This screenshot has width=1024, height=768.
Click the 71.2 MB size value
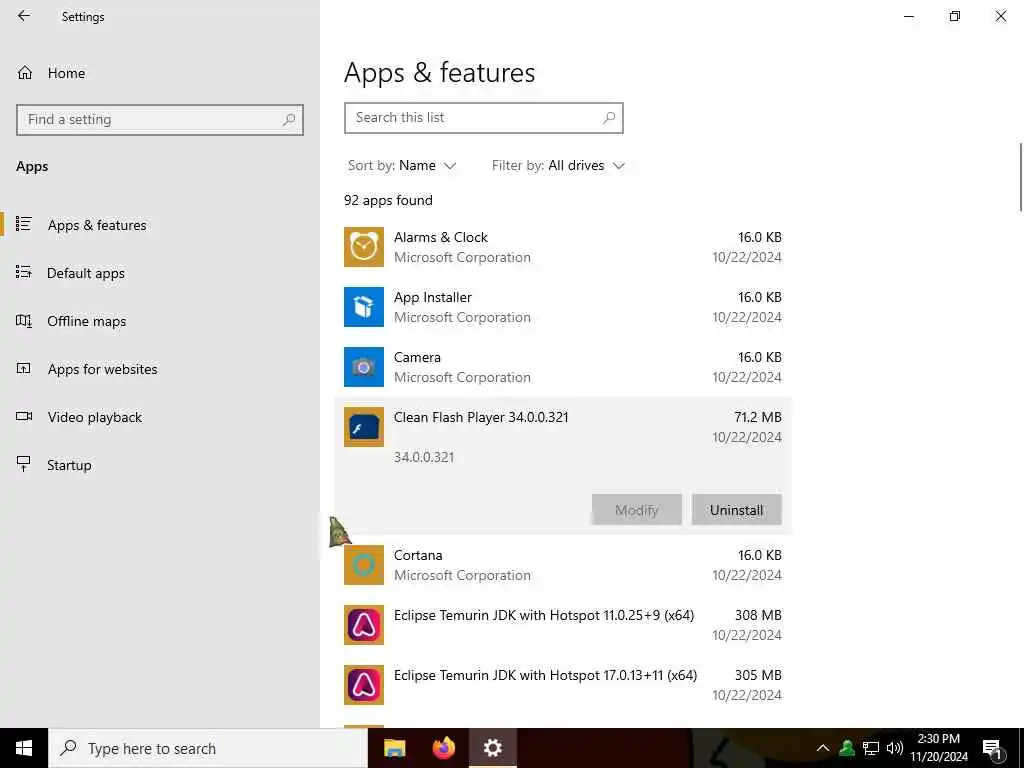pos(758,417)
